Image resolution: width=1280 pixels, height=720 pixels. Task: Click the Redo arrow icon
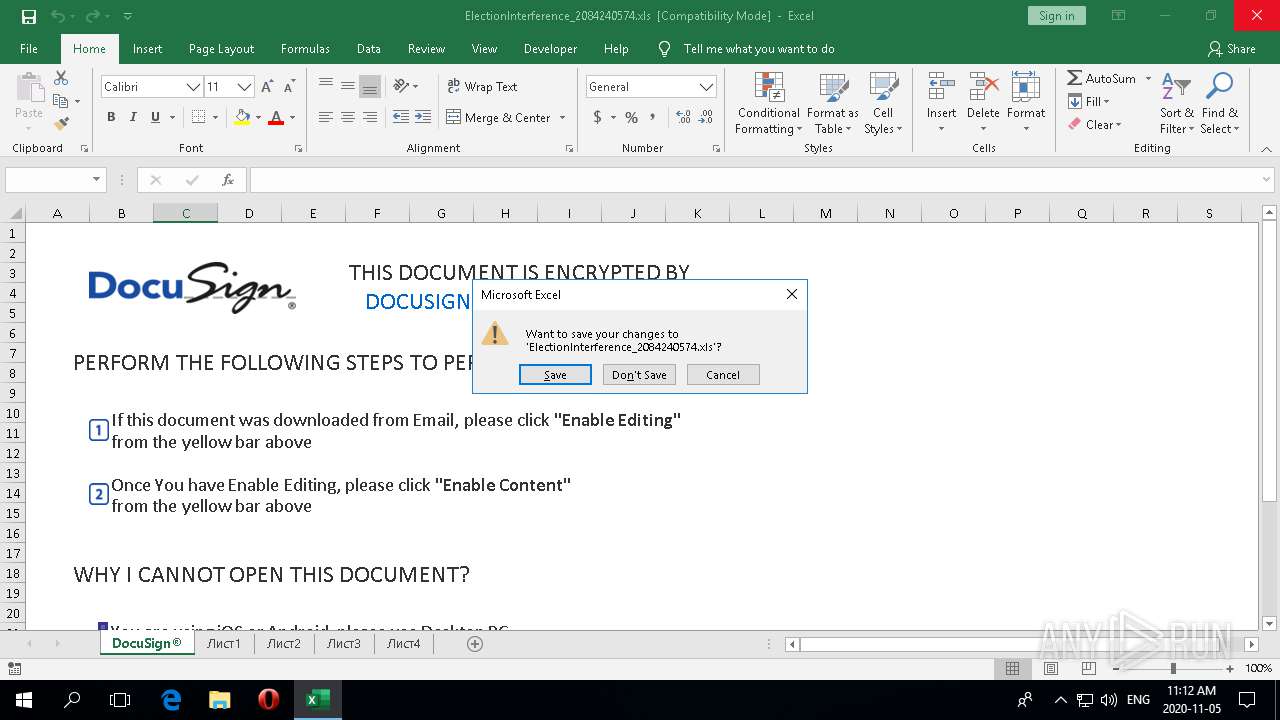[x=92, y=16]
